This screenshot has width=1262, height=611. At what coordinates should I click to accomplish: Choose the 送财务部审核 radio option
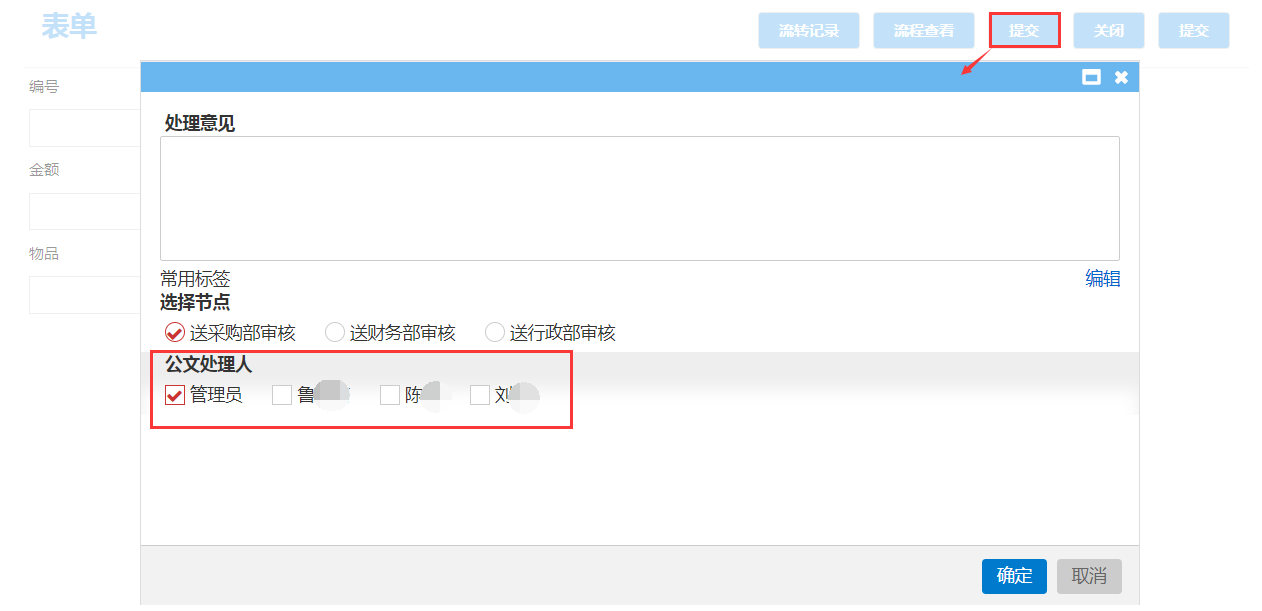pos(335,333)
